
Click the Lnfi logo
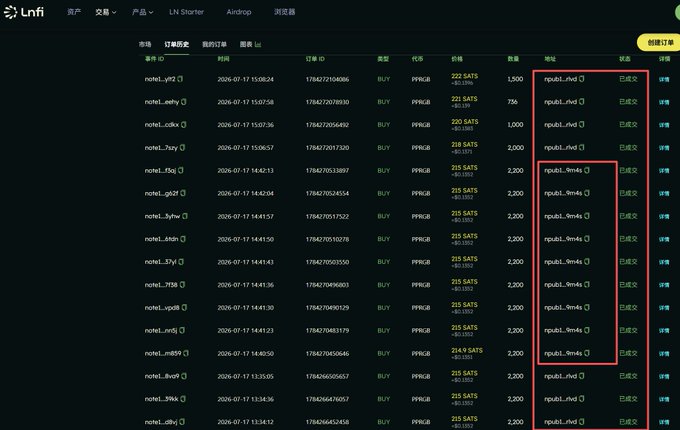(23, 12)
